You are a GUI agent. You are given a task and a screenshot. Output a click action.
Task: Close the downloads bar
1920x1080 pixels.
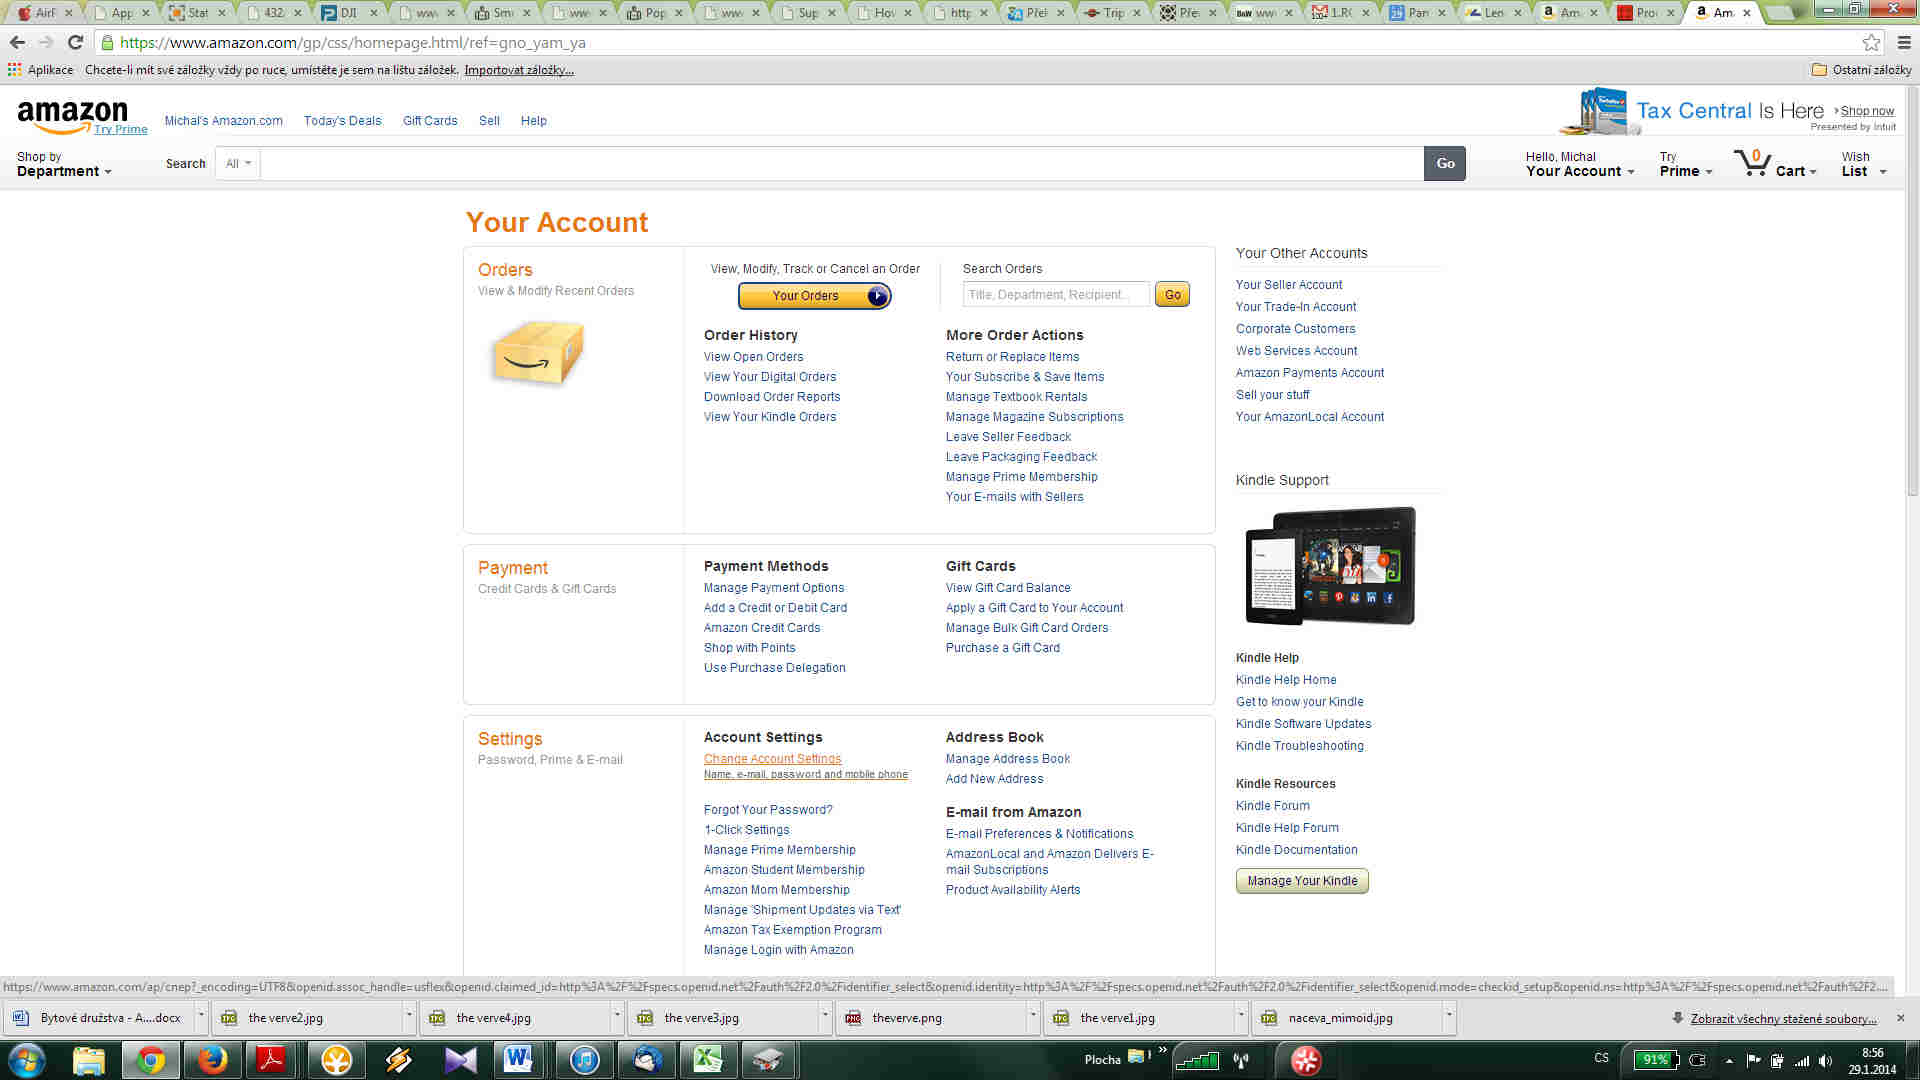click(1901, 1018)
